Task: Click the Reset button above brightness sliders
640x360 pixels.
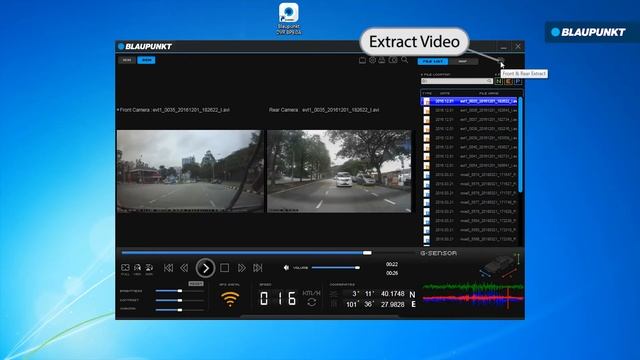Action: 196,284
